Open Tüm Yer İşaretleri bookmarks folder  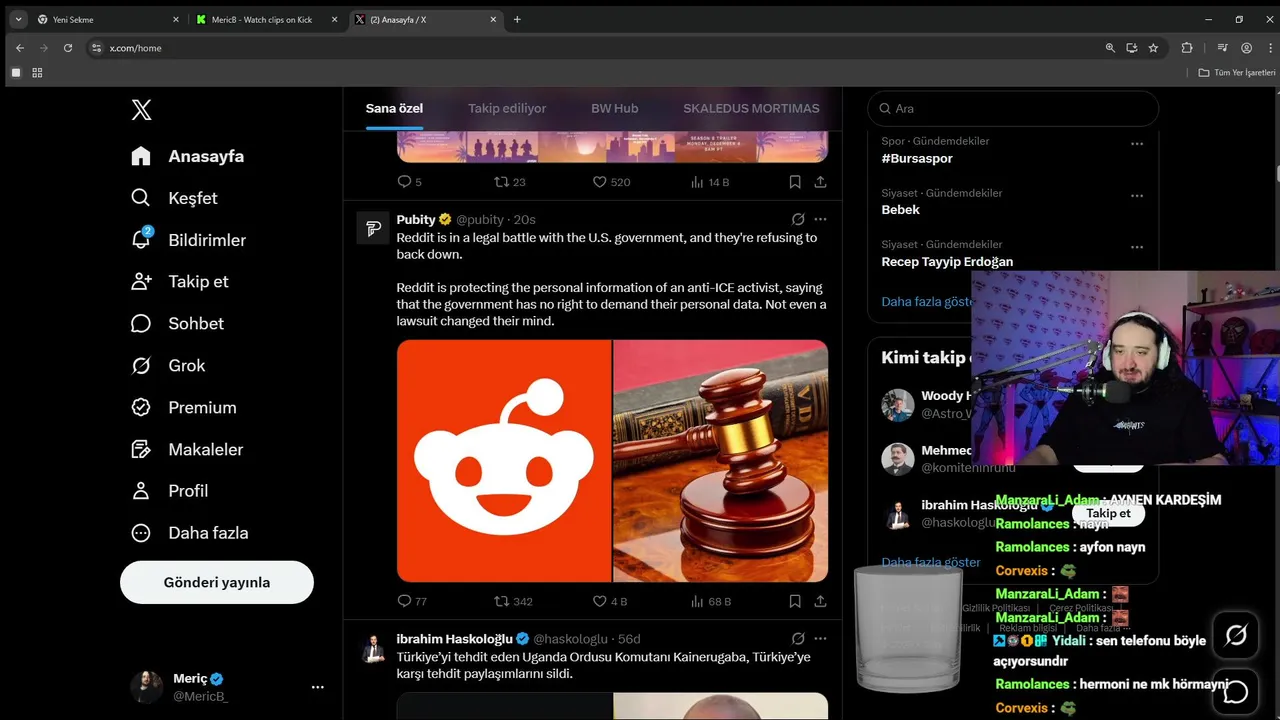[x=1237, y=73]
